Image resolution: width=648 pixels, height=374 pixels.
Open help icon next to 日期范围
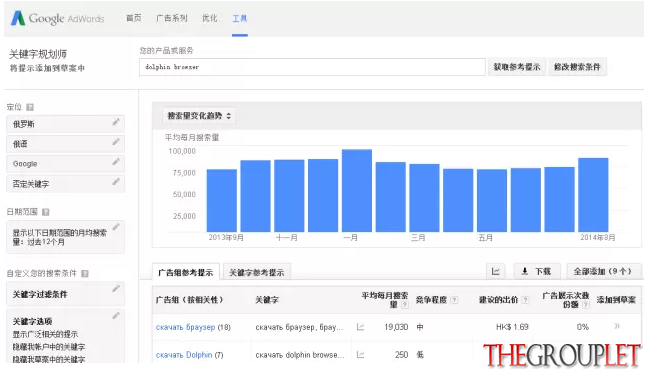click(x=45, y=212)
